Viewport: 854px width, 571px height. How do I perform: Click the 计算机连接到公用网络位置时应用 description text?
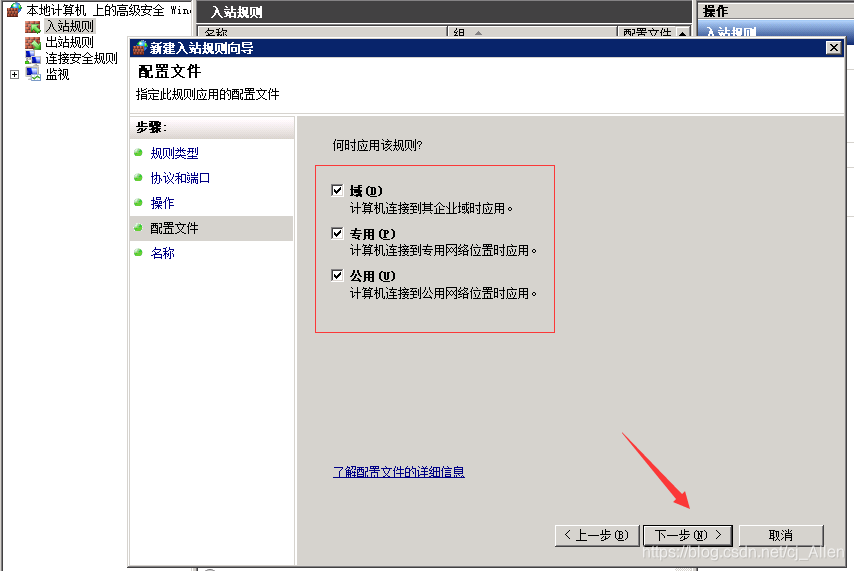point(443,293)
